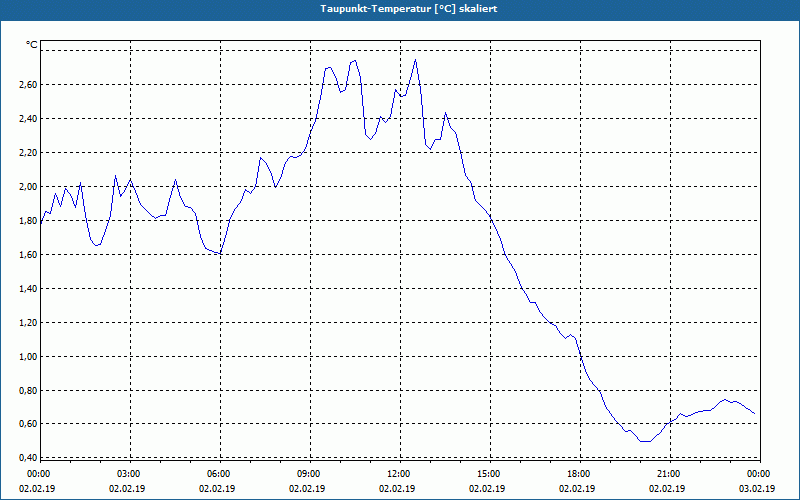Click the 21:00 time label
Image resolution: width=800 pixels, height=500 pixels.
point(667,474)
